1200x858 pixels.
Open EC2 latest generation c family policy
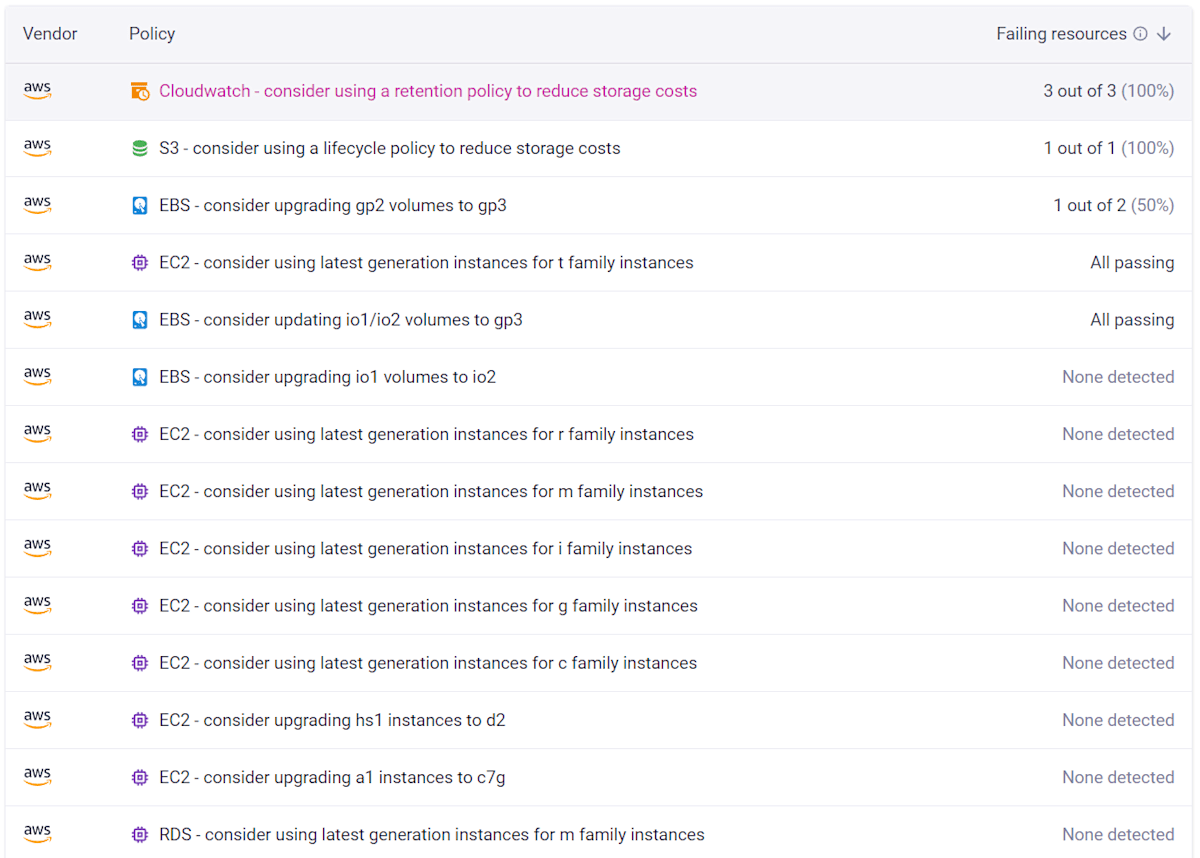click(x=428, y=662)
